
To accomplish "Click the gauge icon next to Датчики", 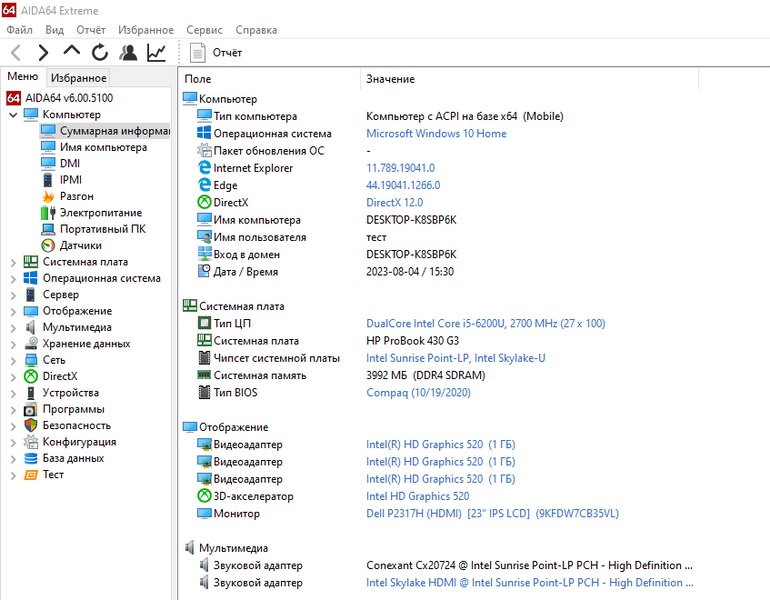I will (x=48, y=245).
